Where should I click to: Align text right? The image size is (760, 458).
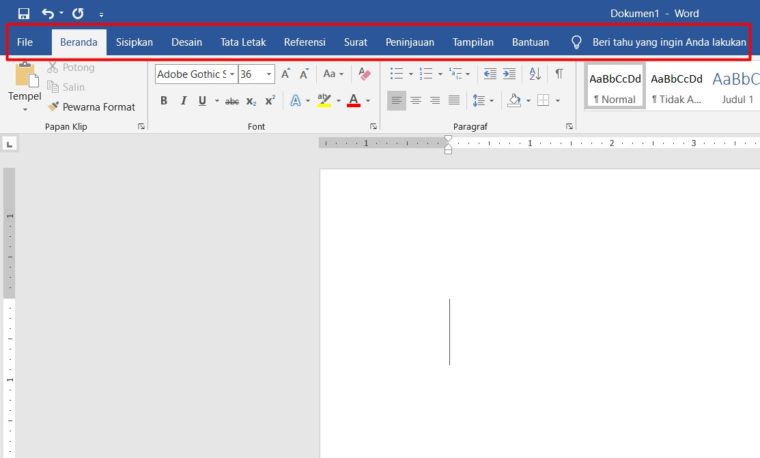[435, 100]
